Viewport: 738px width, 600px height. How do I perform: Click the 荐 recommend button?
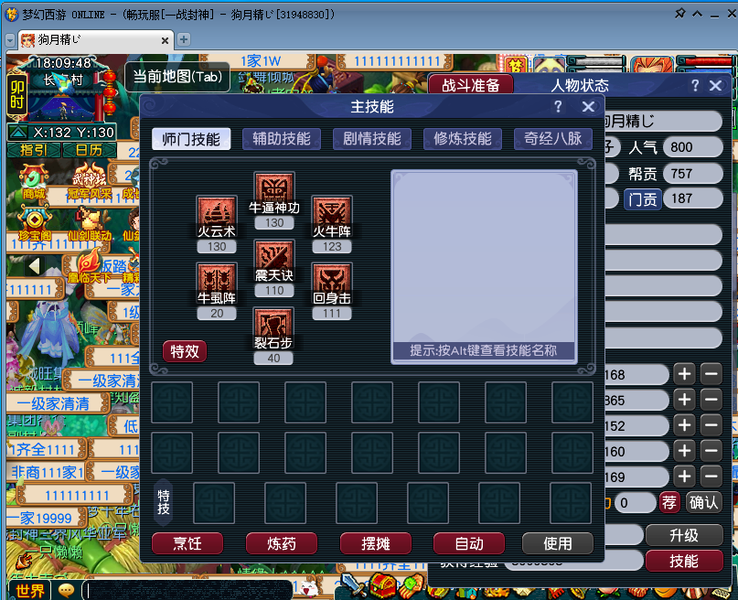[669, 503]
